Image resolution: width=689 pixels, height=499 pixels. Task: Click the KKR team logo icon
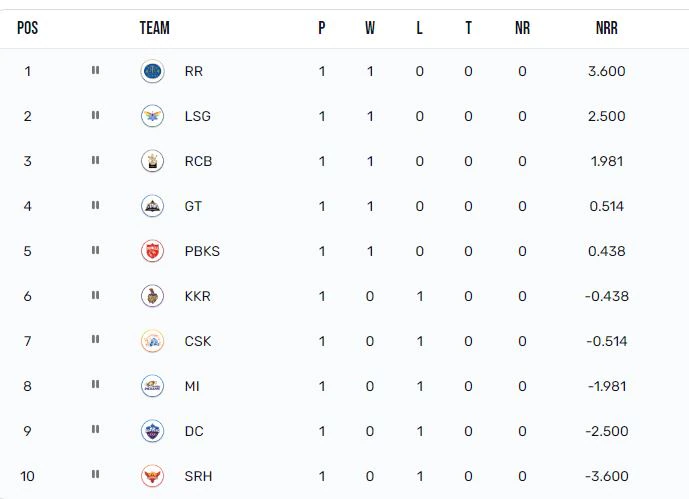click(x=152, y=296)
